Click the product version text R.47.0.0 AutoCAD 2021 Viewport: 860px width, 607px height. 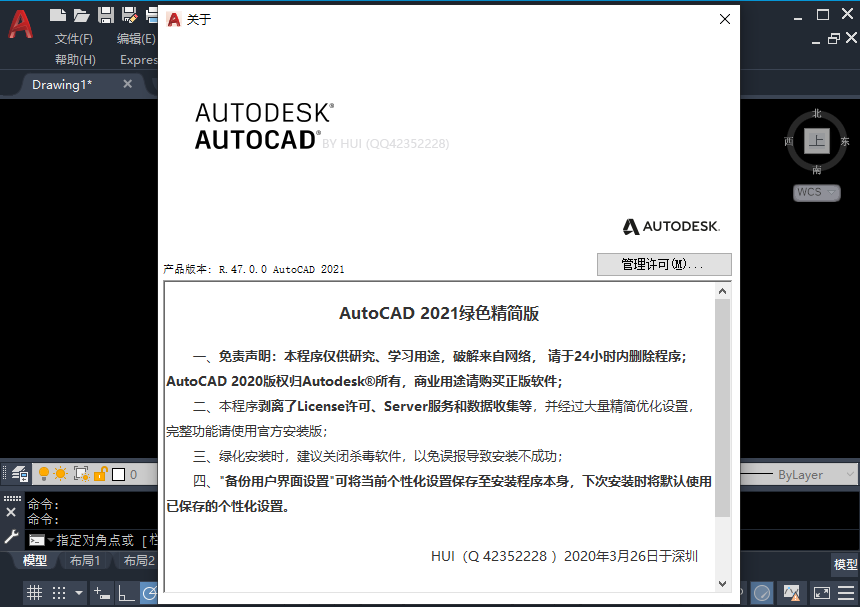click(x=281, y=269)
